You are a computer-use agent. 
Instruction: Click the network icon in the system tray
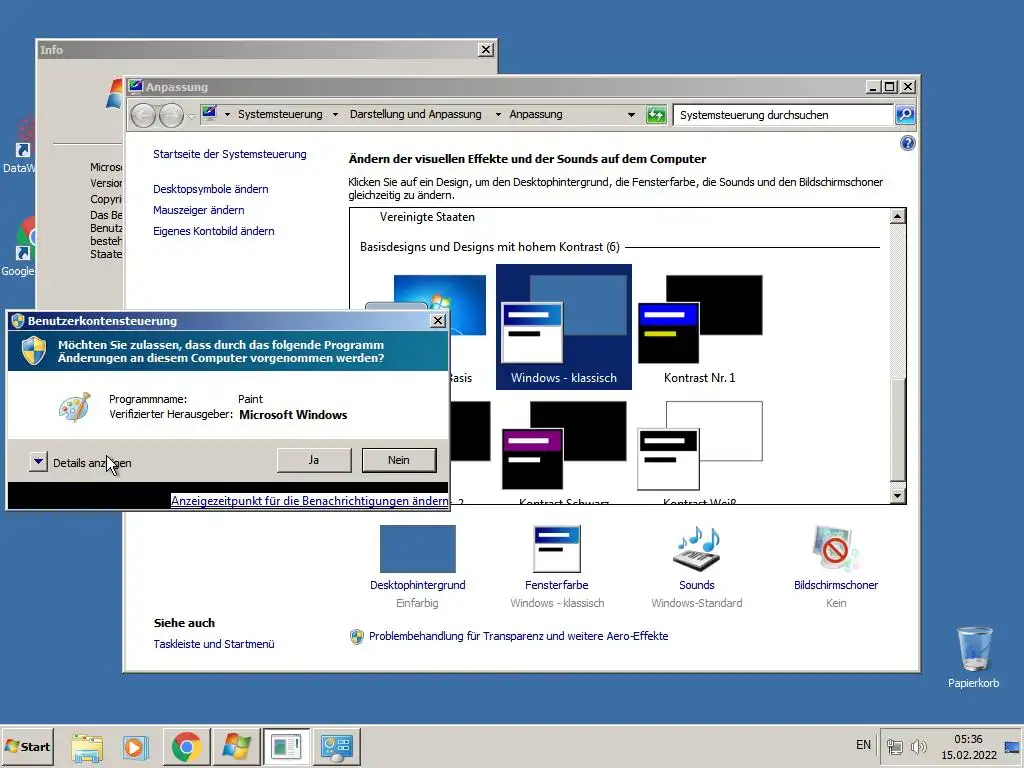click(x=895, y=746)
